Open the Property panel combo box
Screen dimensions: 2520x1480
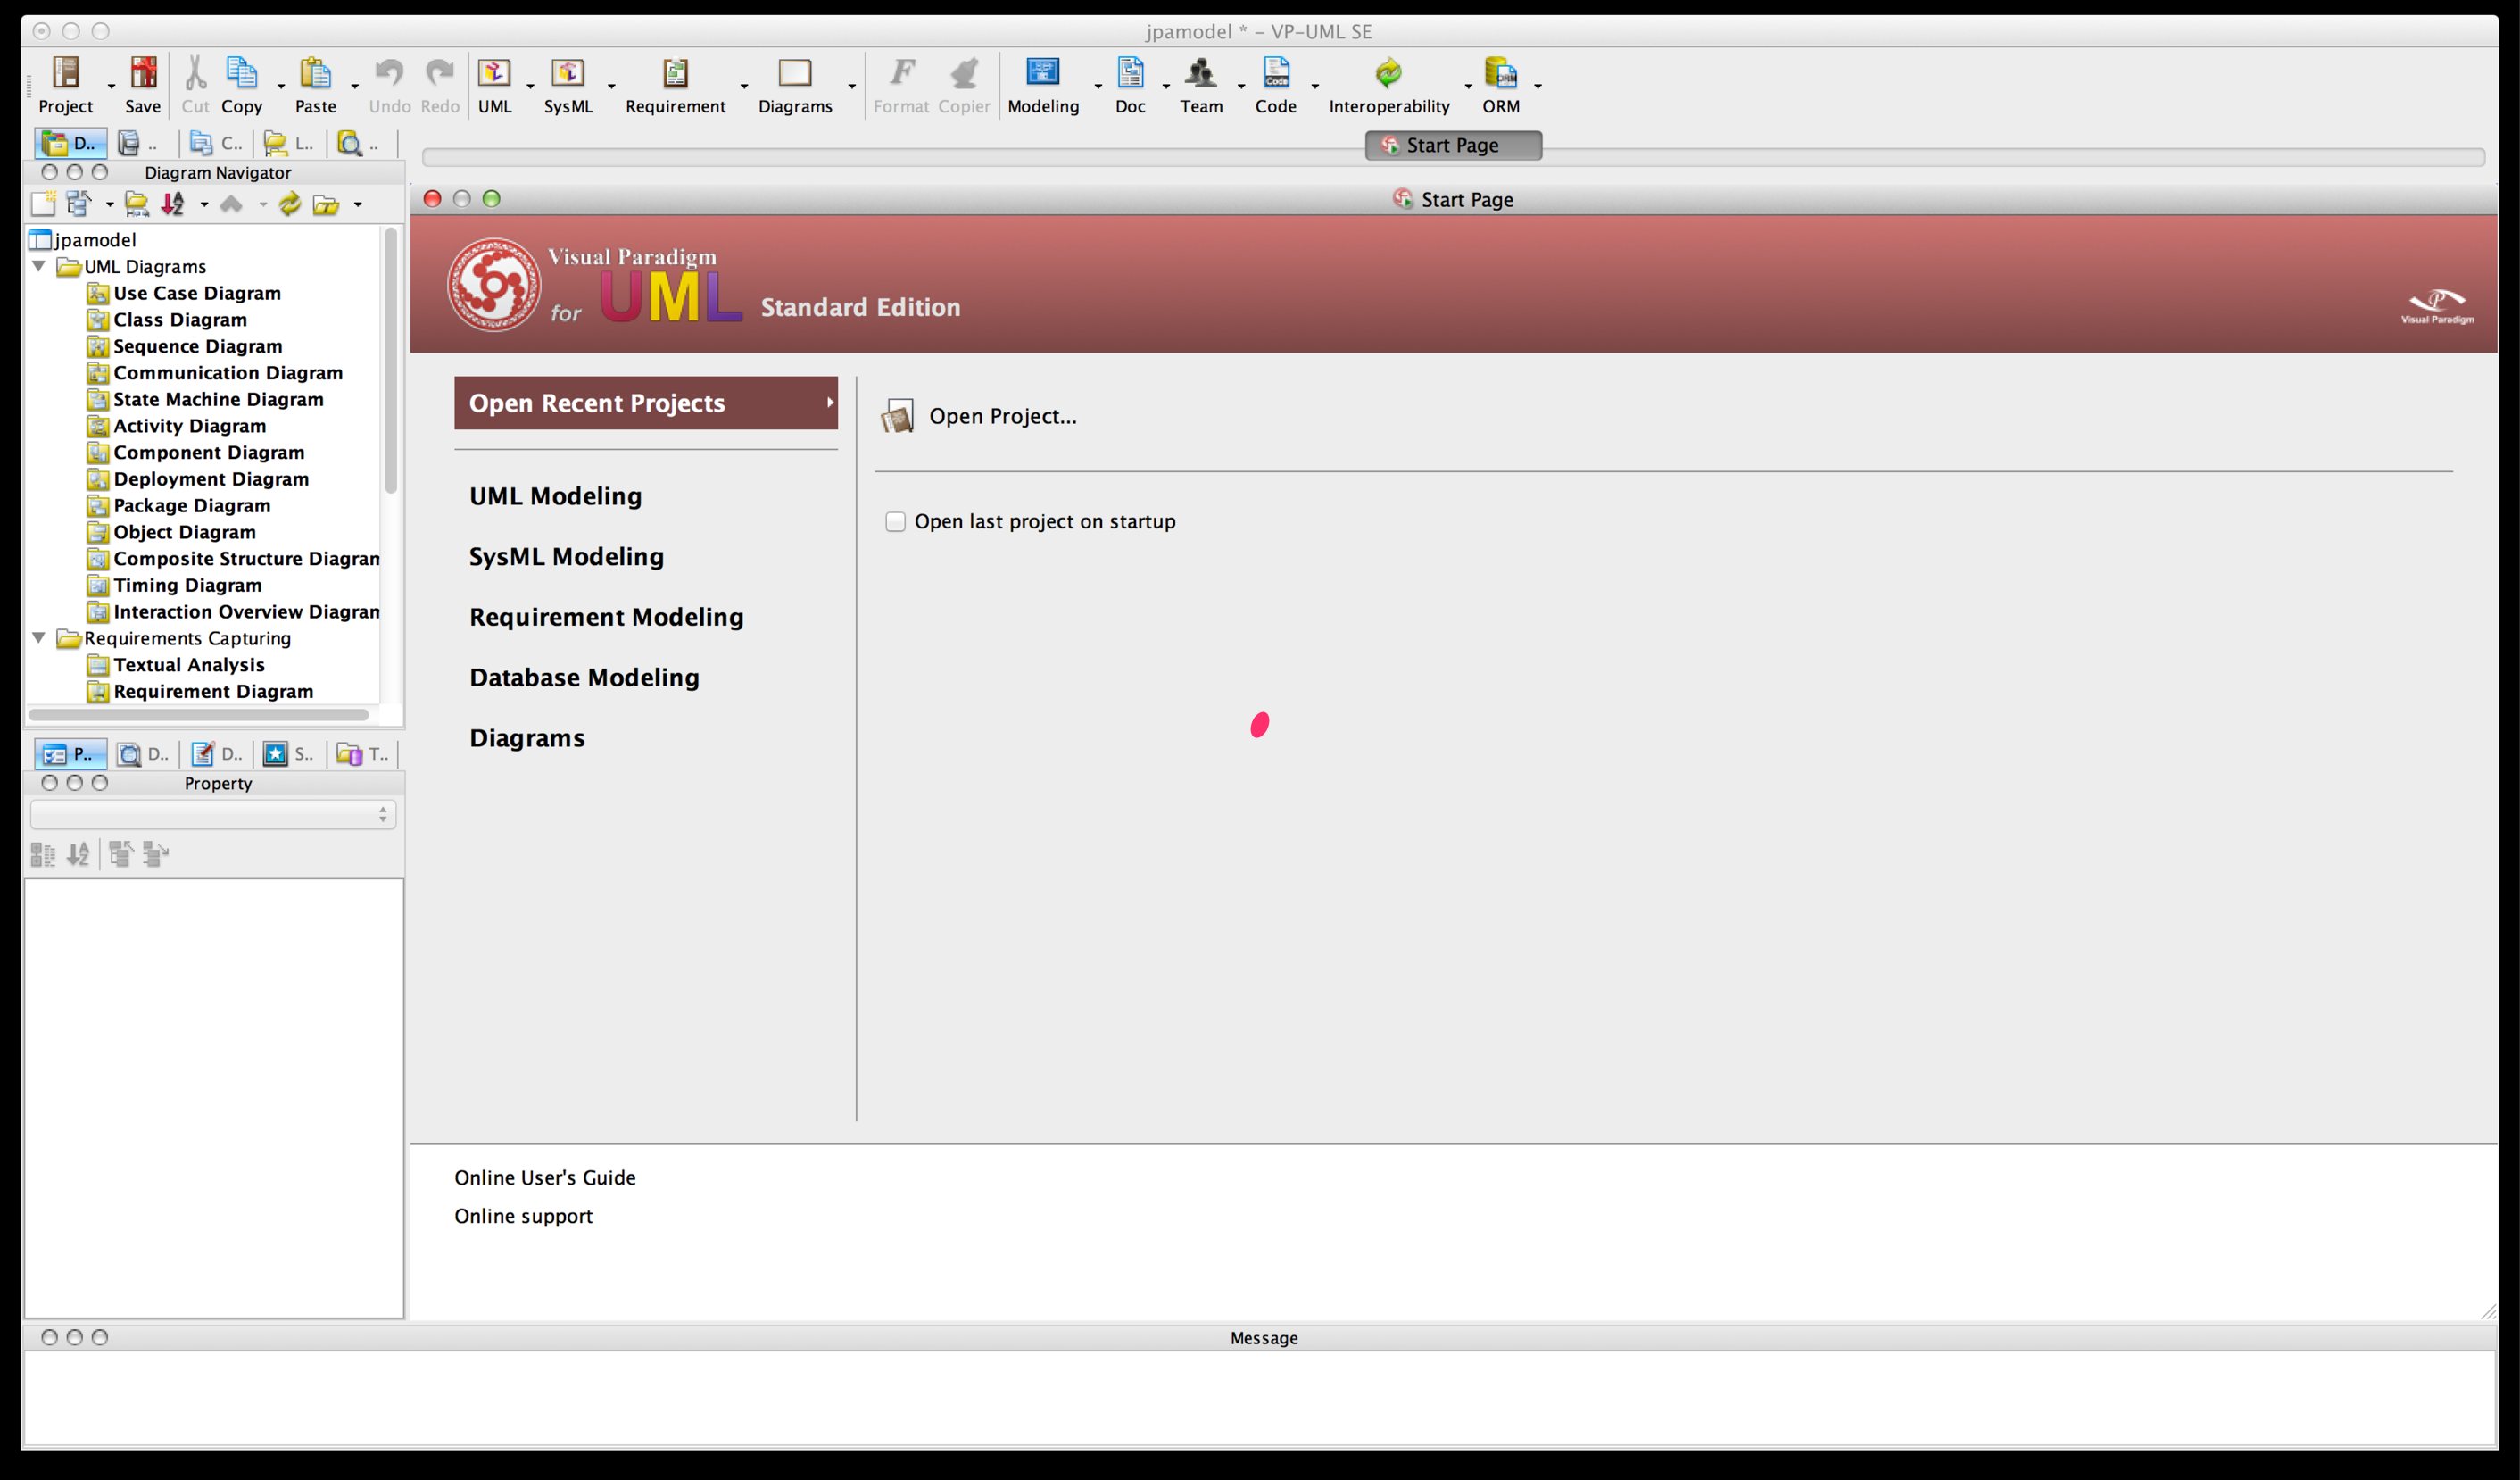click(213, 815)
